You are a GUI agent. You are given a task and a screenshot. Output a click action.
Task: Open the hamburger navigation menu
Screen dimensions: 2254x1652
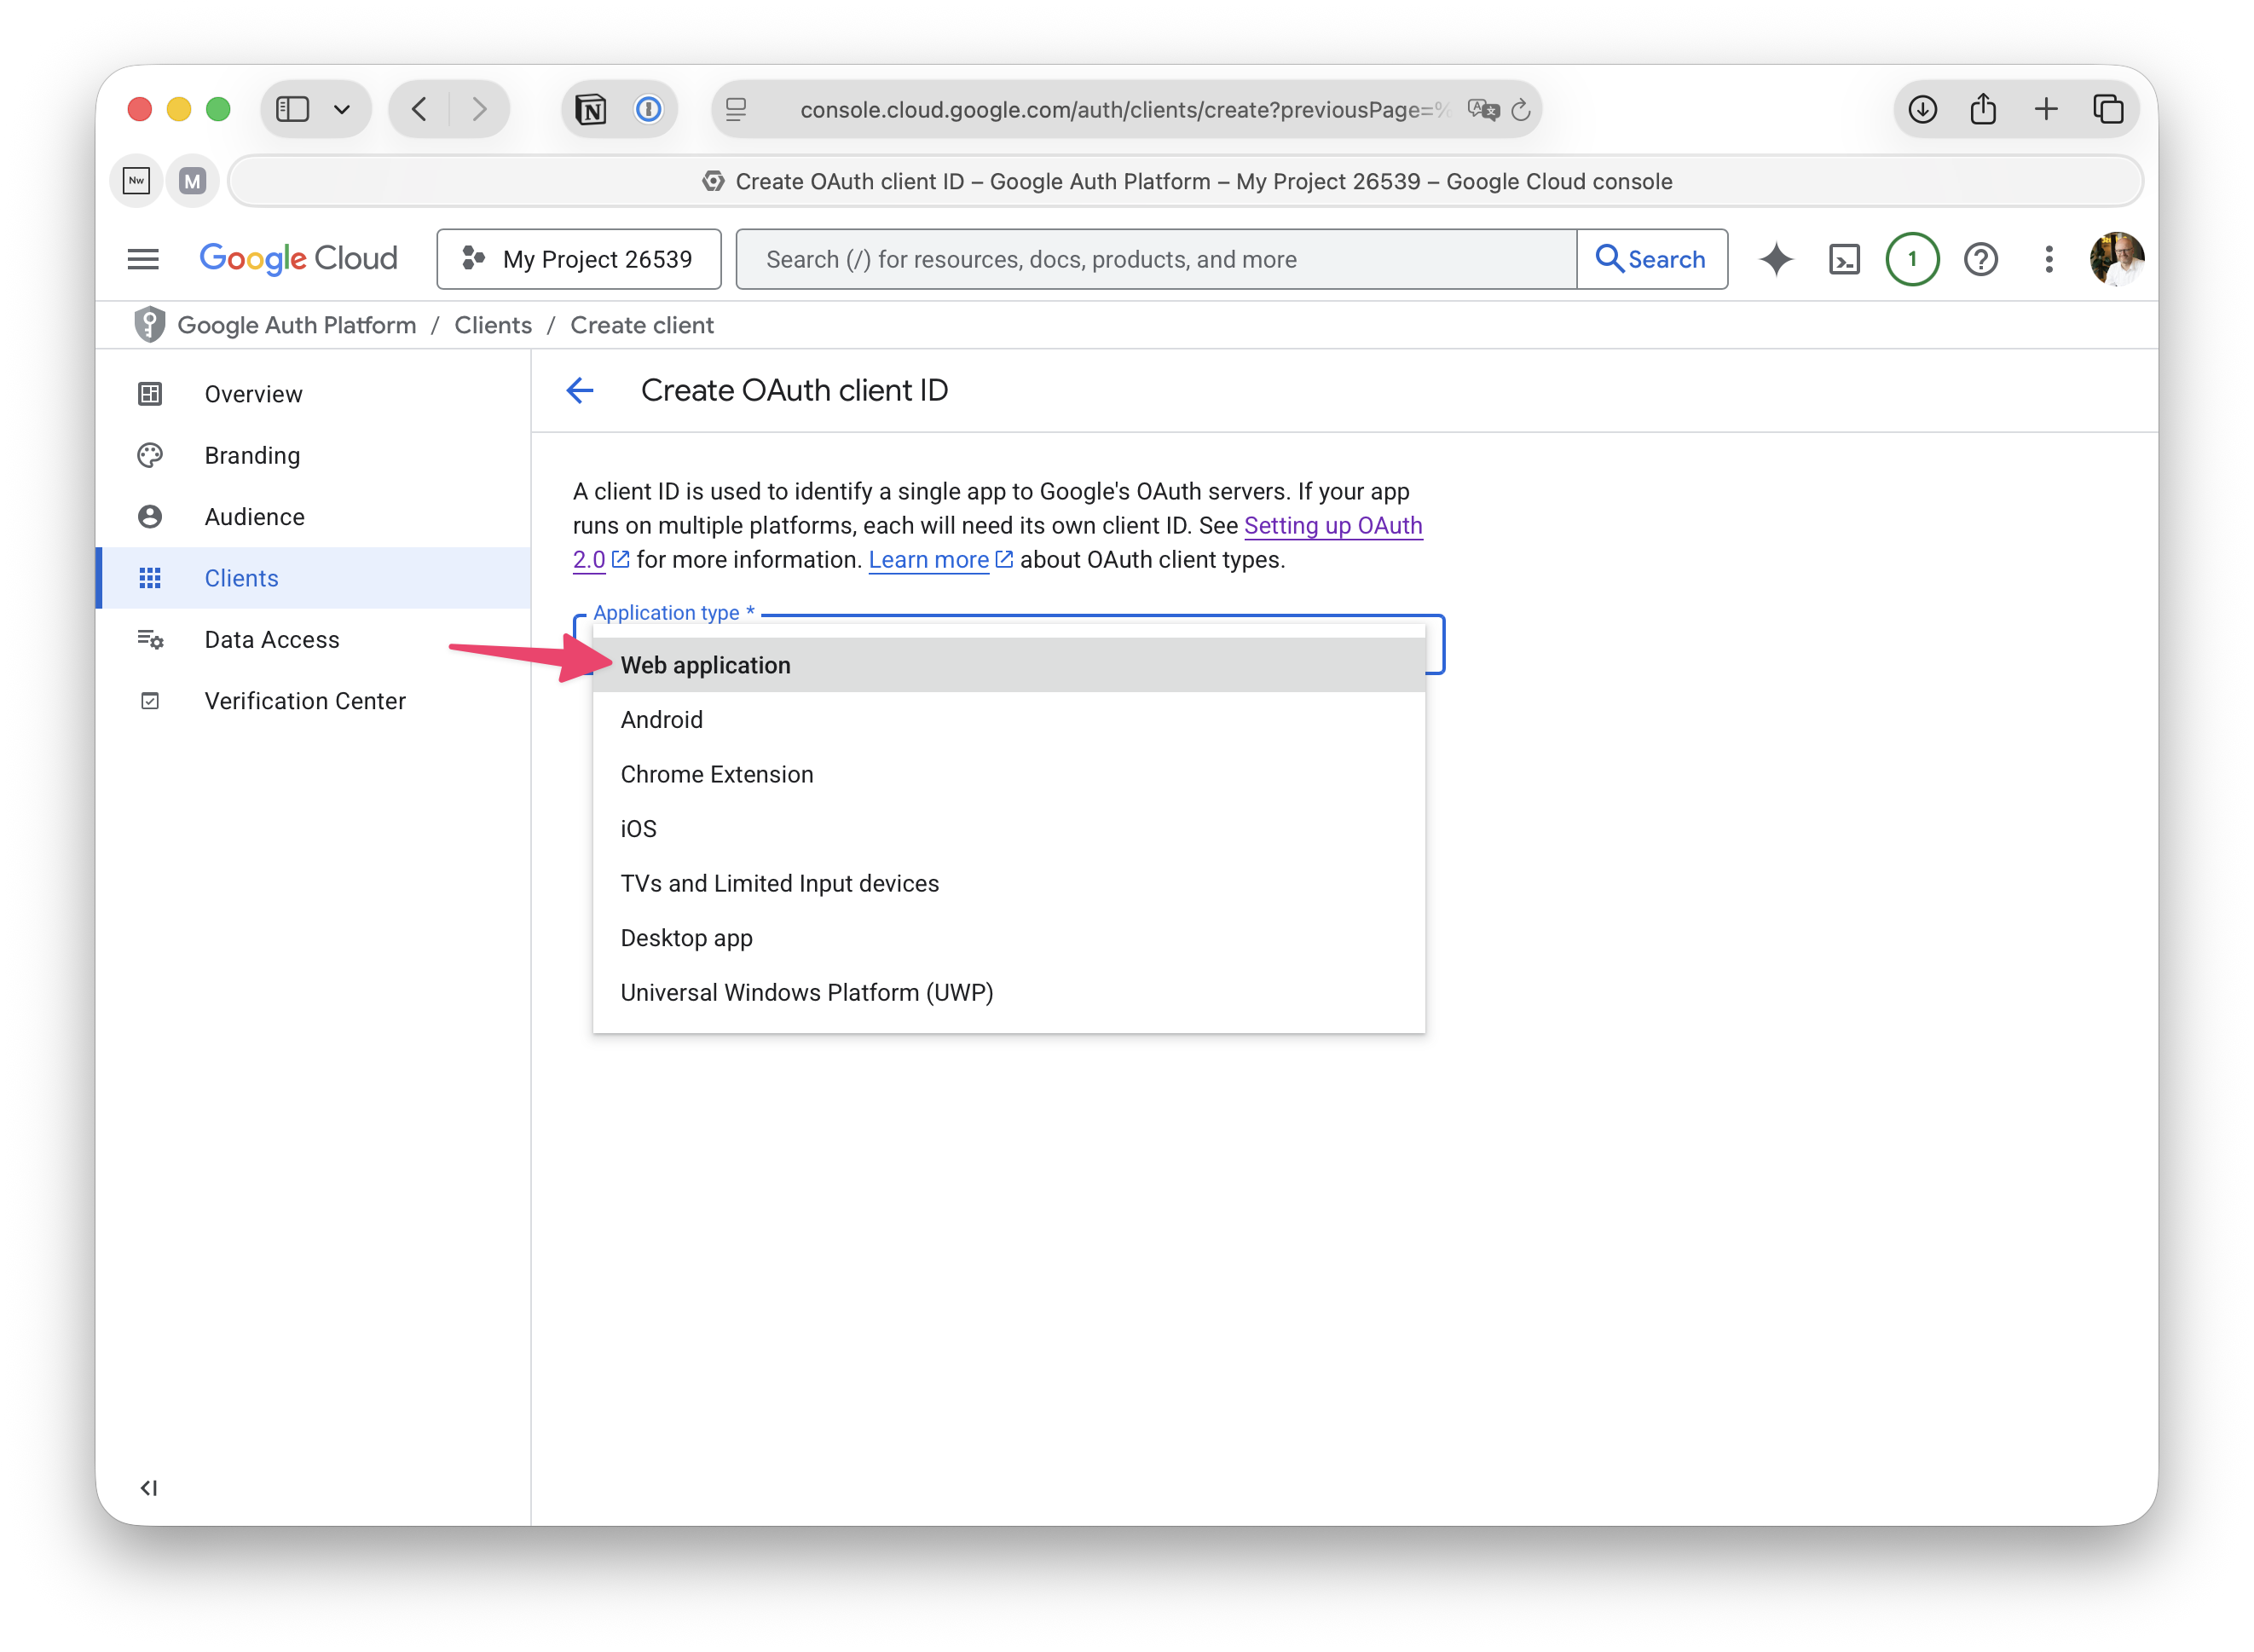pos(143,259)
